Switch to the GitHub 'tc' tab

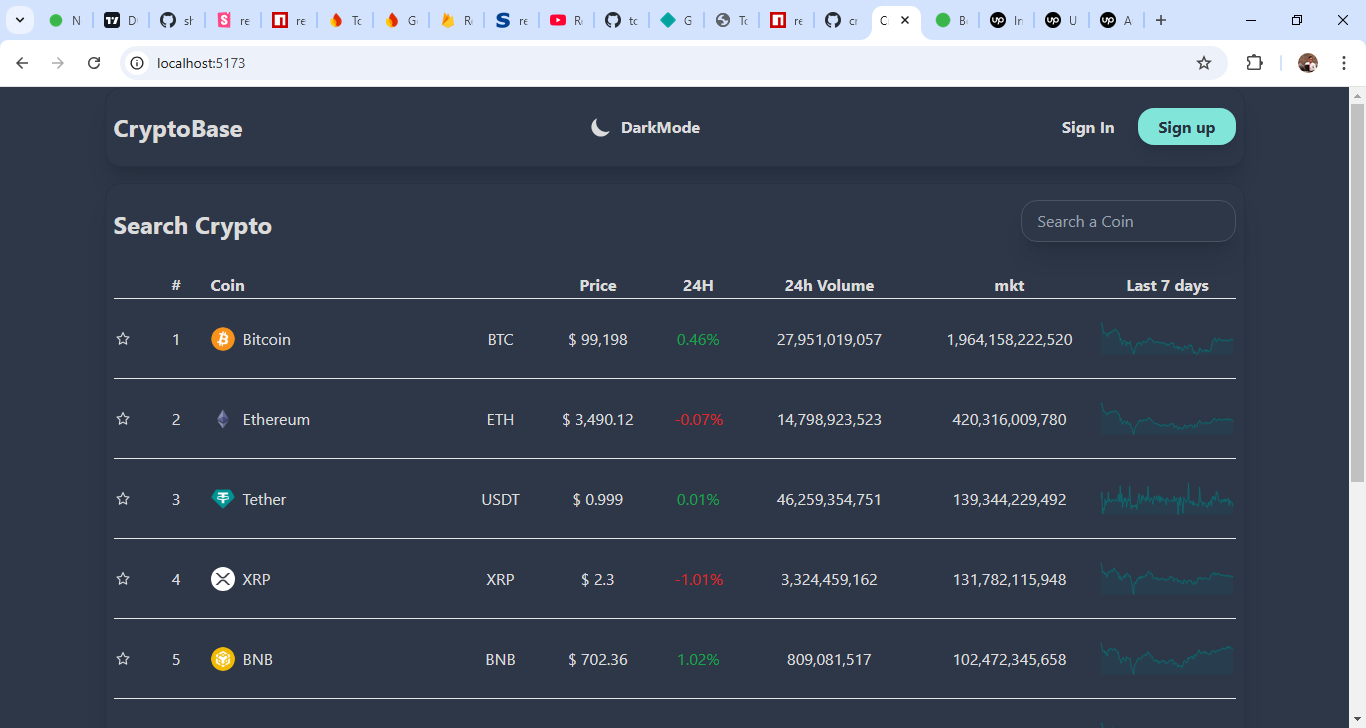tap(621, 20)
